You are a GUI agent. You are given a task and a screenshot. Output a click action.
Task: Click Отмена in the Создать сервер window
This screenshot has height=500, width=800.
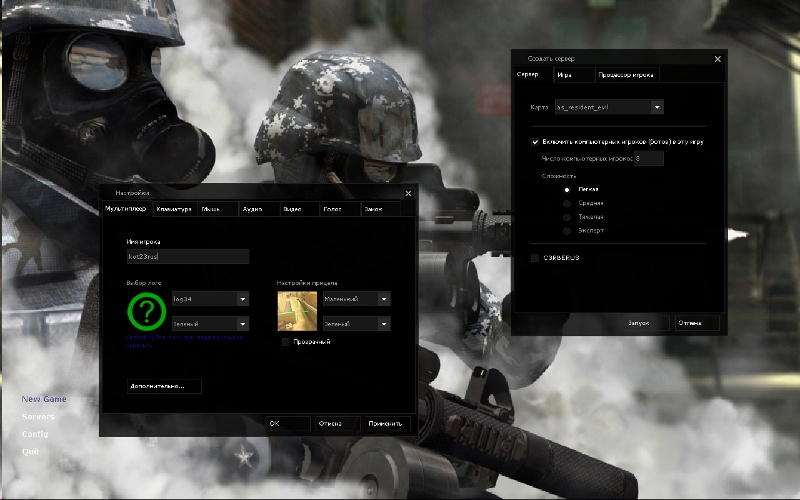[x=697, y=323]
